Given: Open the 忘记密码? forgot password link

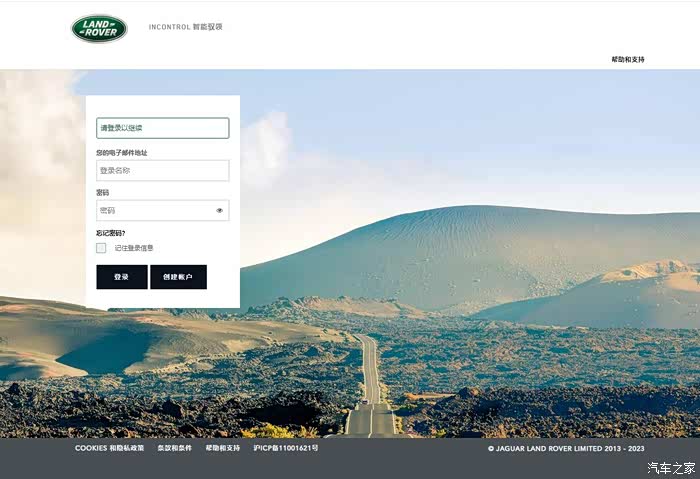Looking at the screenshot, I should tap(111, 233).
